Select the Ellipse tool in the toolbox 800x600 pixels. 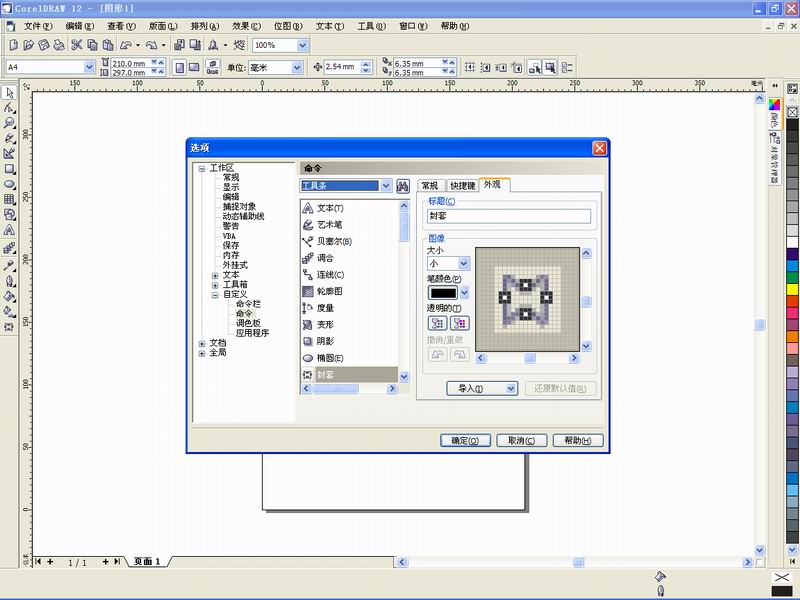tap(9, 184)
